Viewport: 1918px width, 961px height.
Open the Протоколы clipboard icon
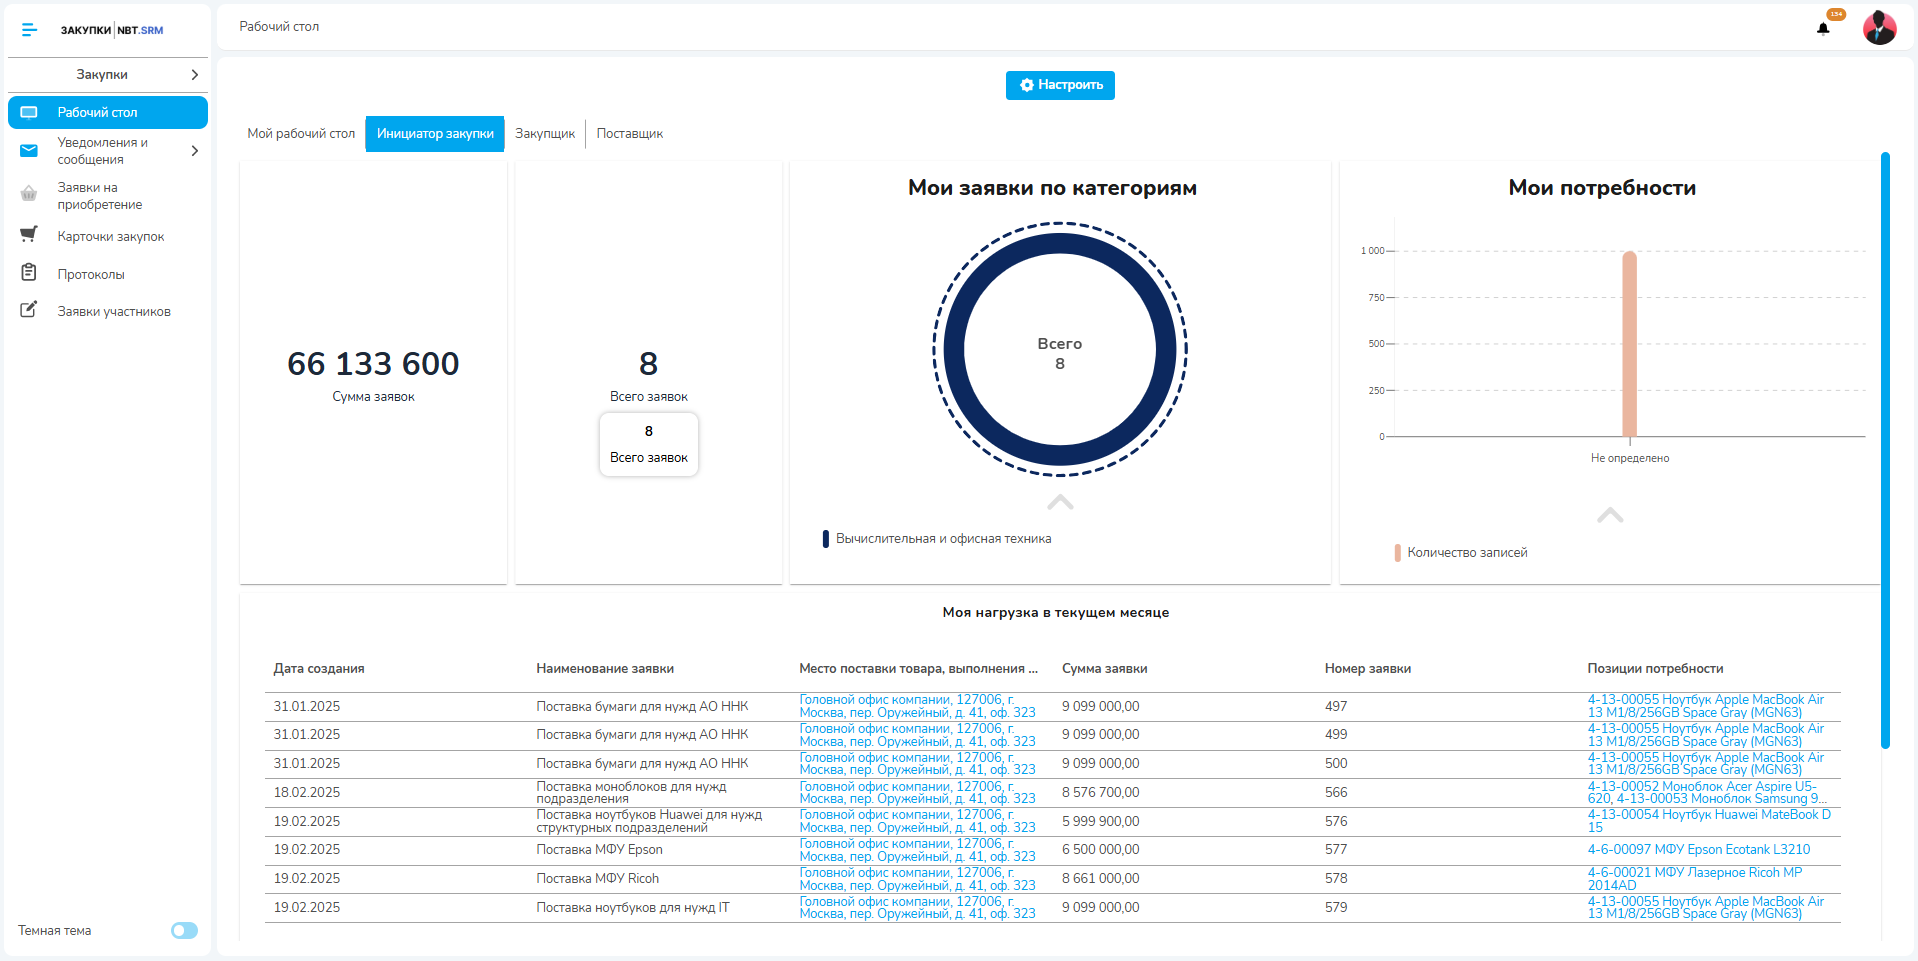29,273
